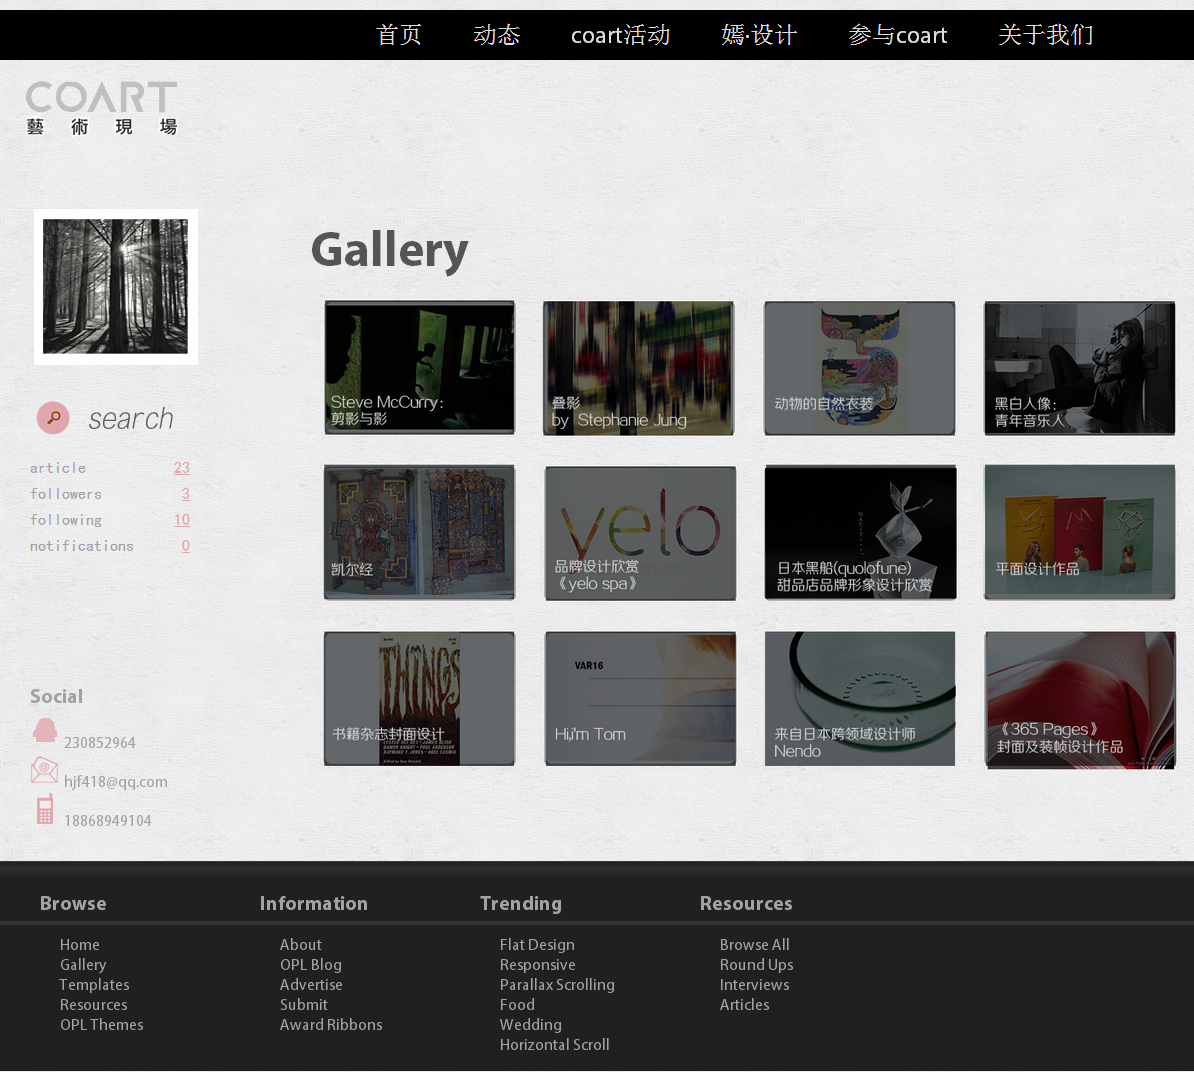Click the pink email envelope icon
The width and height of the screenshot is (1194, 1072).
(x=44, y=770)
